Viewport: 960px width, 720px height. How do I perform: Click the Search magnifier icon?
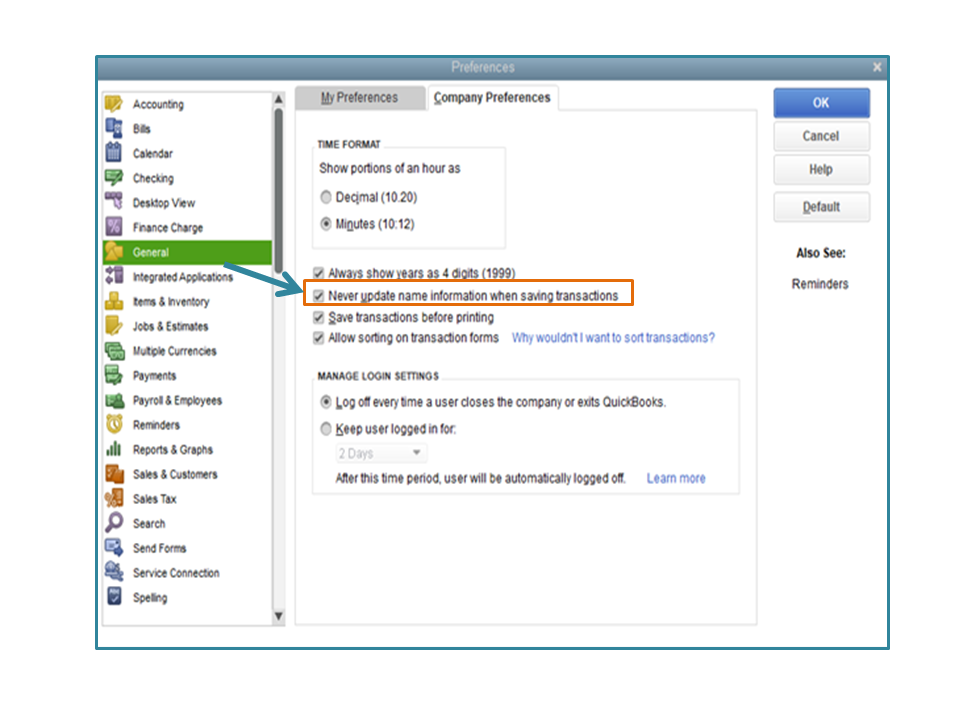[x=113, y=523]
